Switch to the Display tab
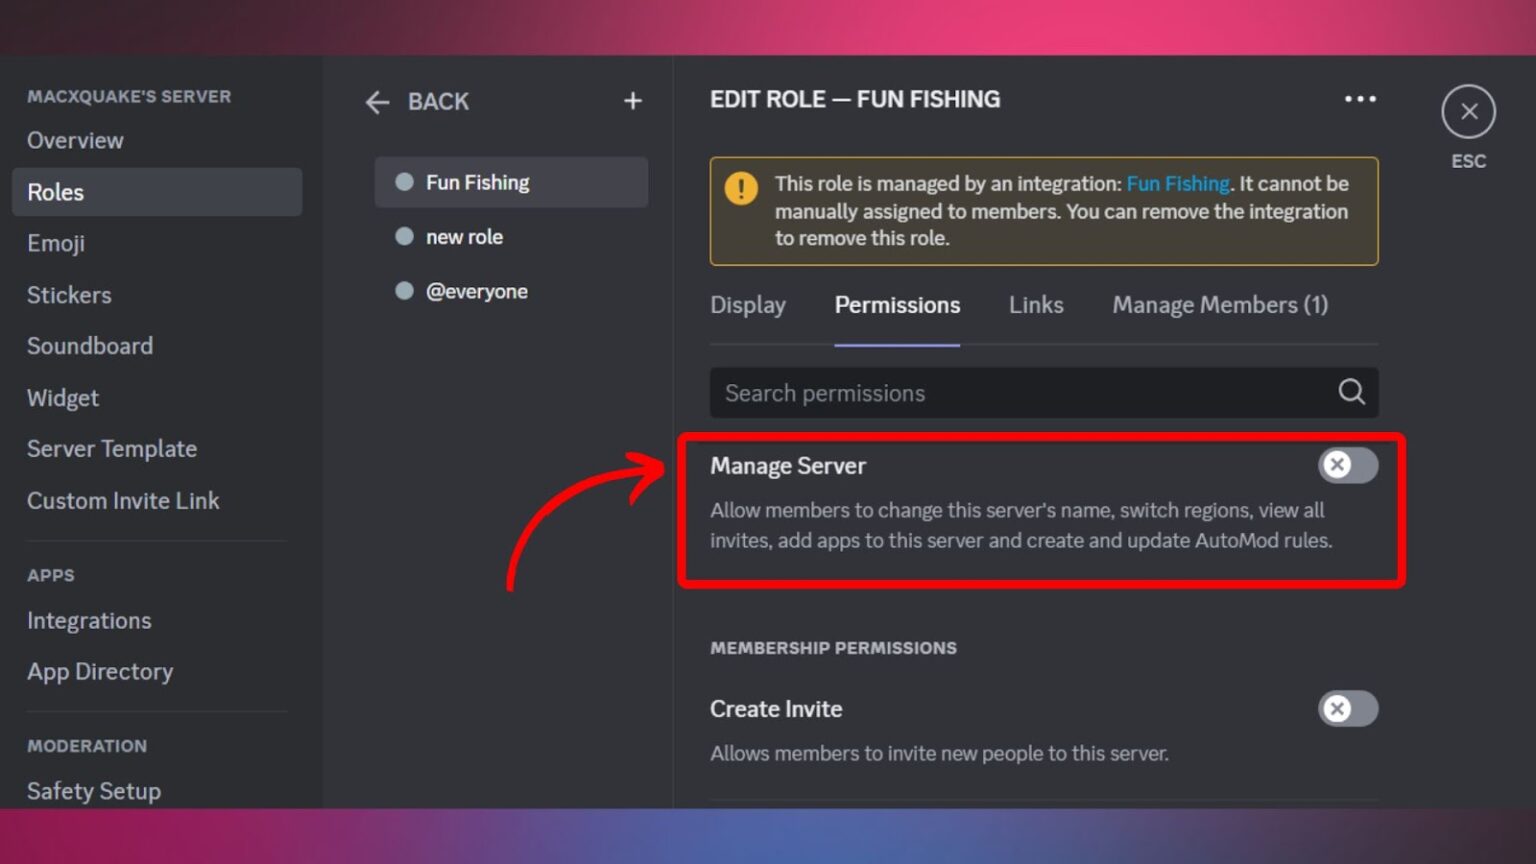The width and height of the screenshot is (1536, 864). coord(748,305)
